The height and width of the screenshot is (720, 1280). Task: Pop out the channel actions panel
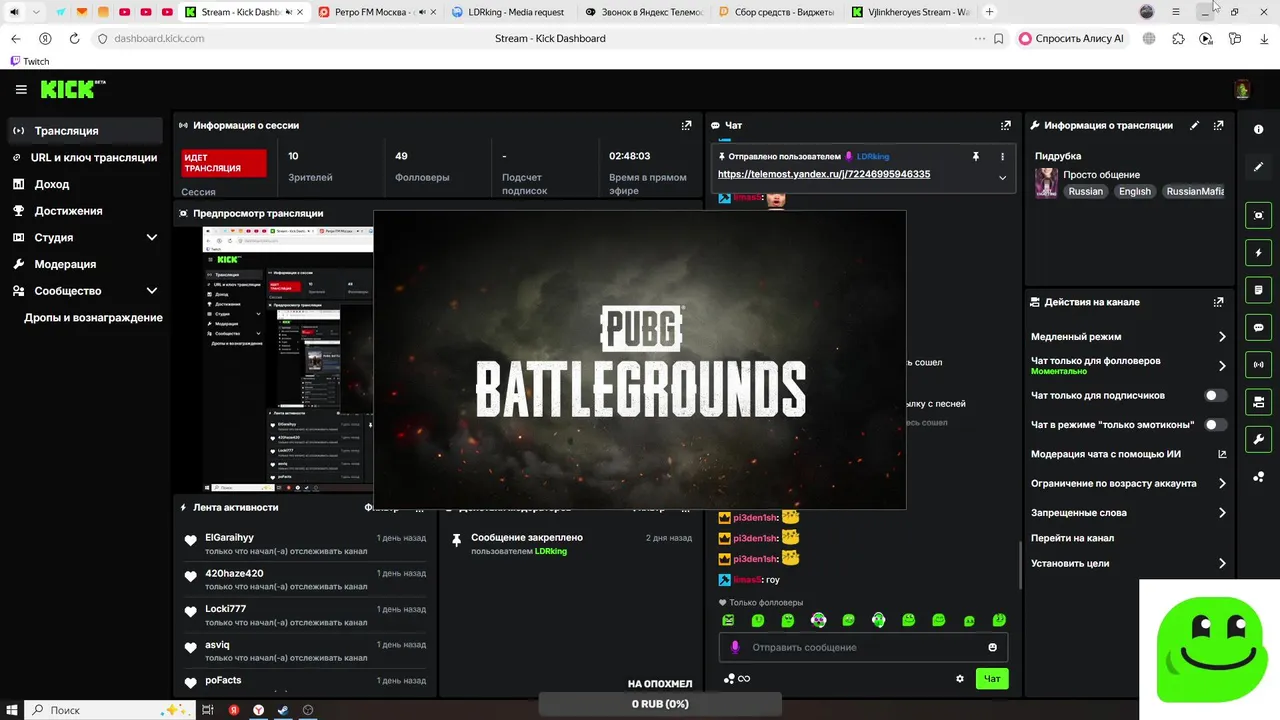pos(1218,302)
